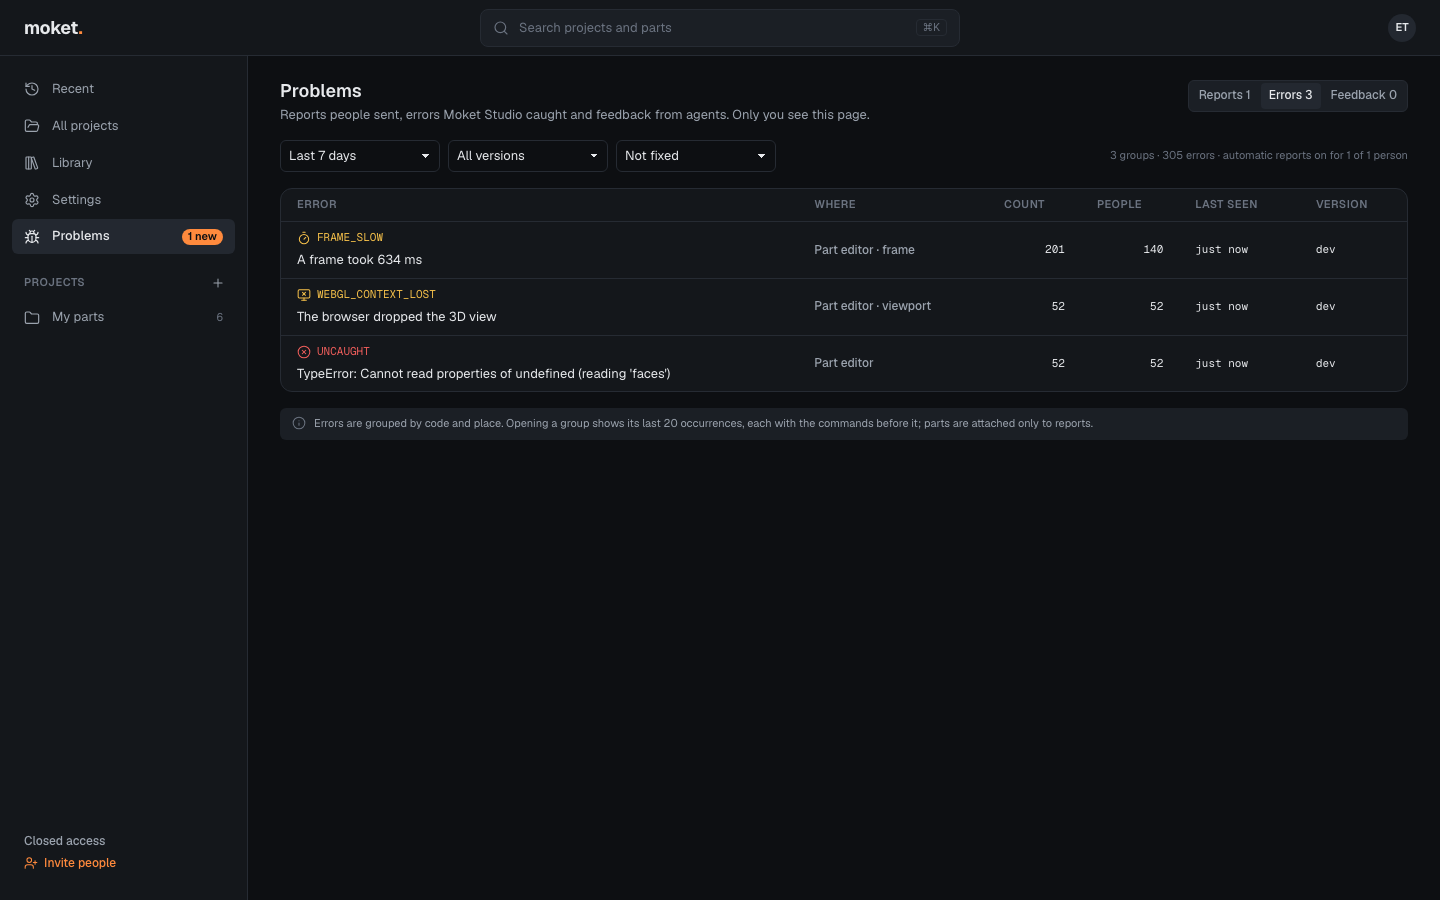The height and width of the screenshot is (900, 1440).
Task: Click the UNCAUGHT error circle icon
Action: click(304, 352)
